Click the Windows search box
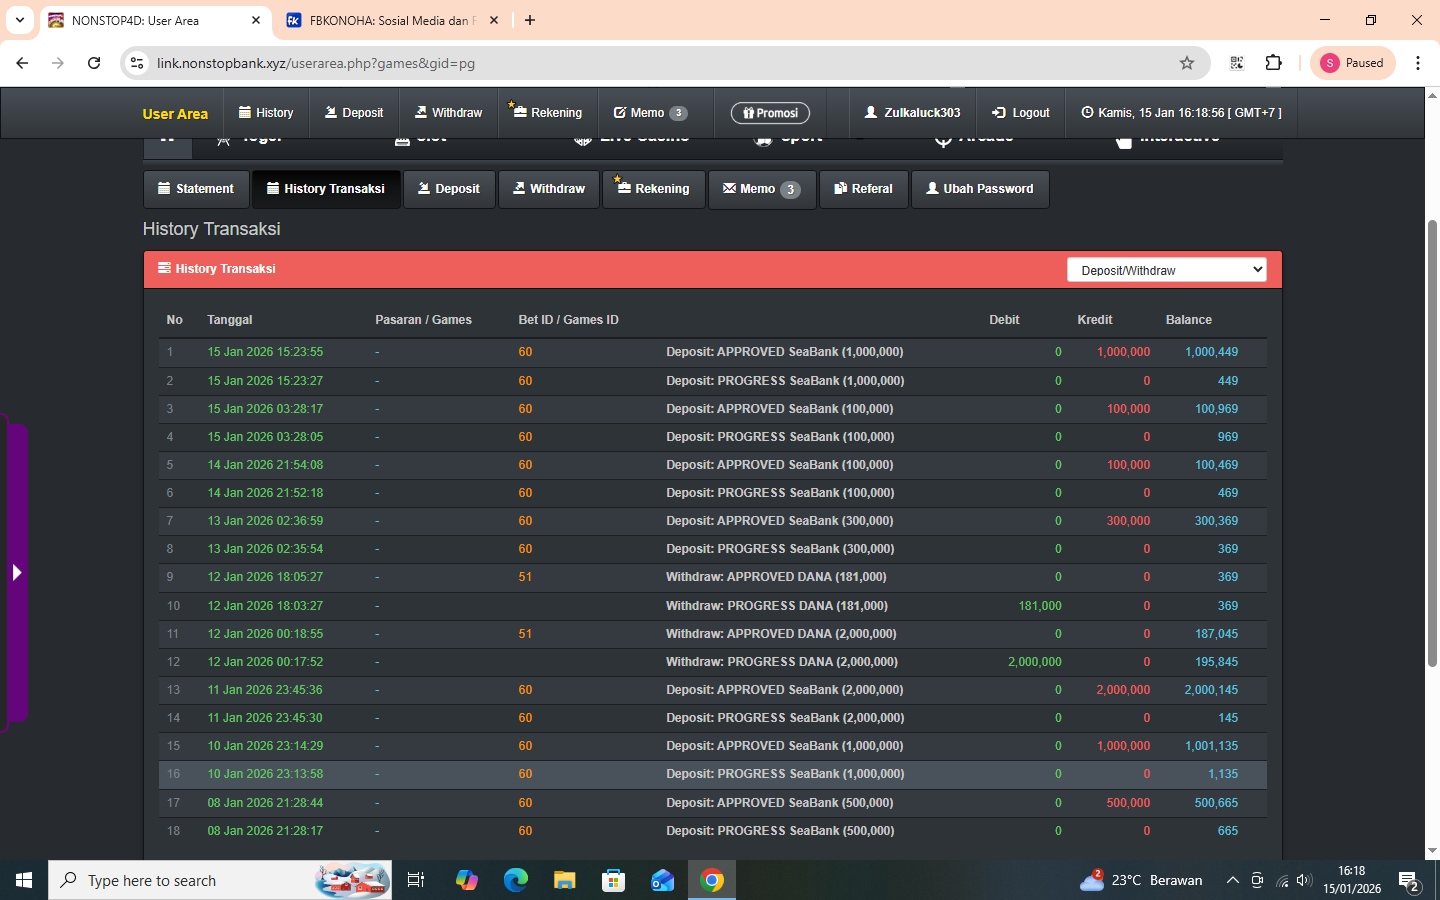 pos(220,880)
